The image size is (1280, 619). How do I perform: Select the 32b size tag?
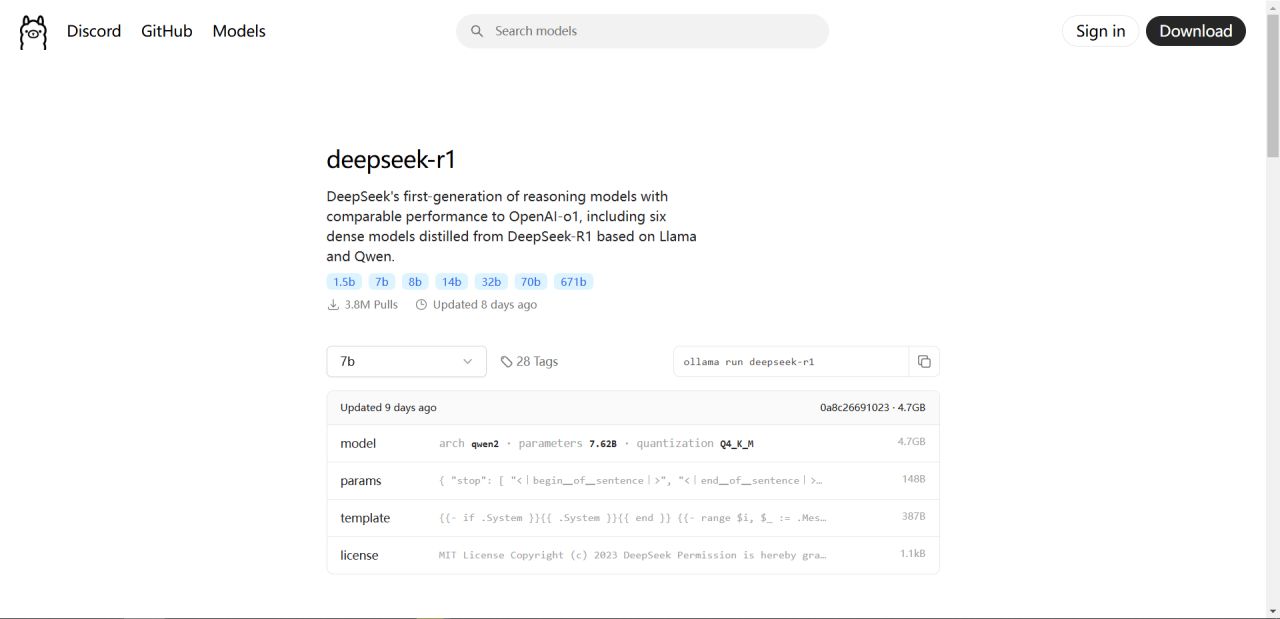pyautogui.click(x=491, y=282)
